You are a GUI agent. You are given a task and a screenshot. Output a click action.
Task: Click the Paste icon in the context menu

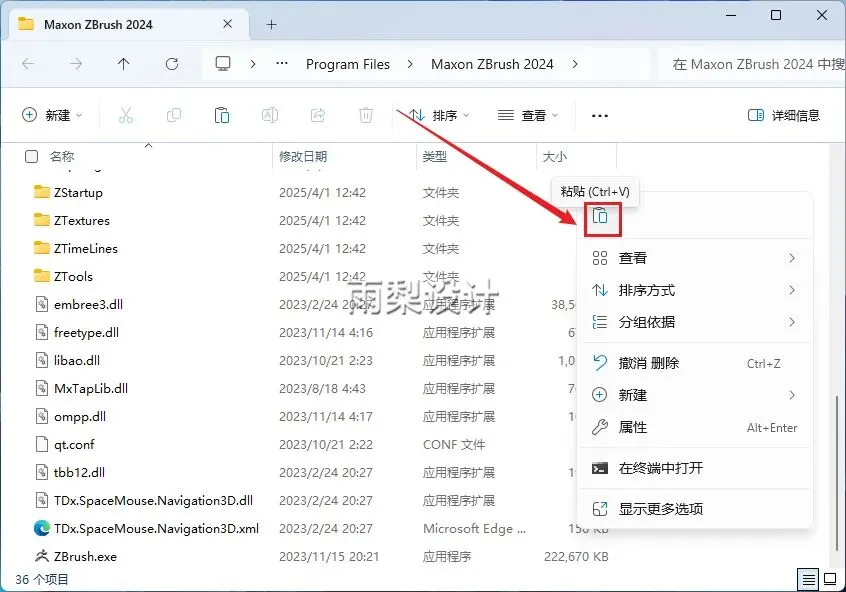[x=600, y=216]
